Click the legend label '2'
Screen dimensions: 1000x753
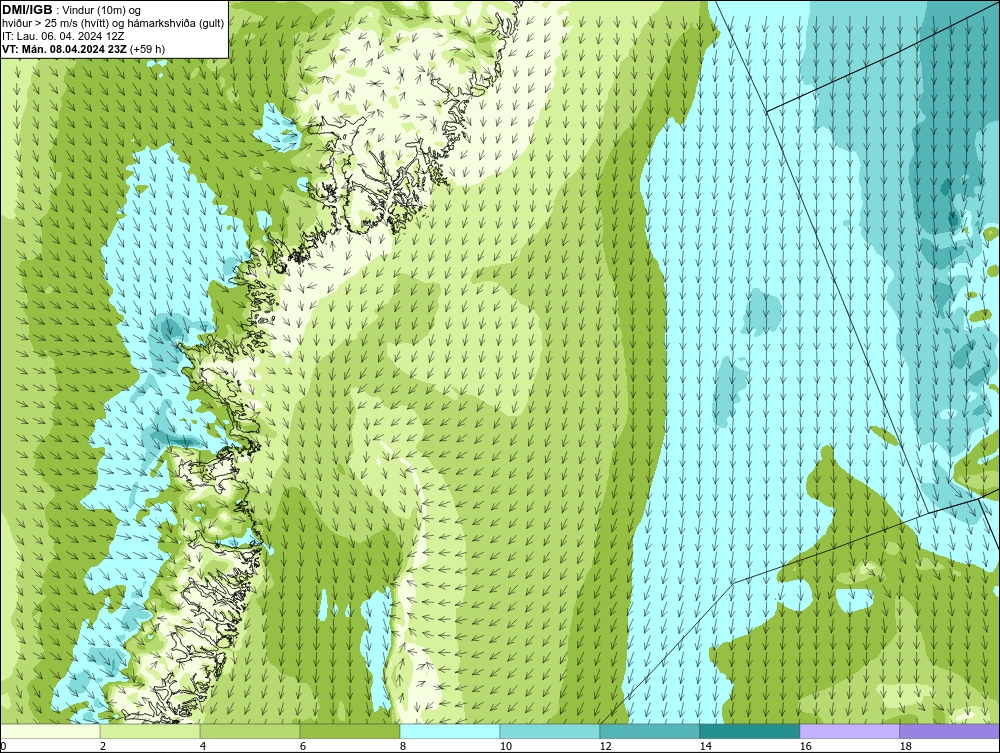[103, 746]
